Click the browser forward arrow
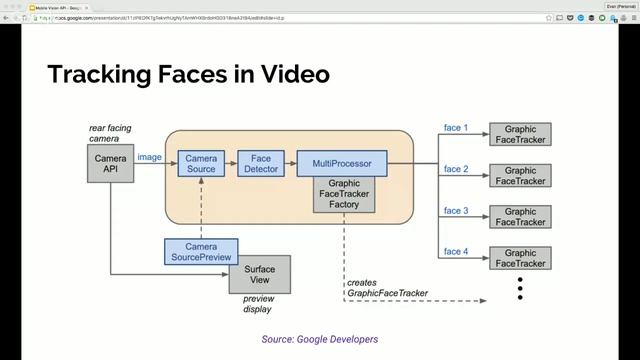Image resolution: width=640 pixels, height=360 pixels. click(x=16, y=18)
